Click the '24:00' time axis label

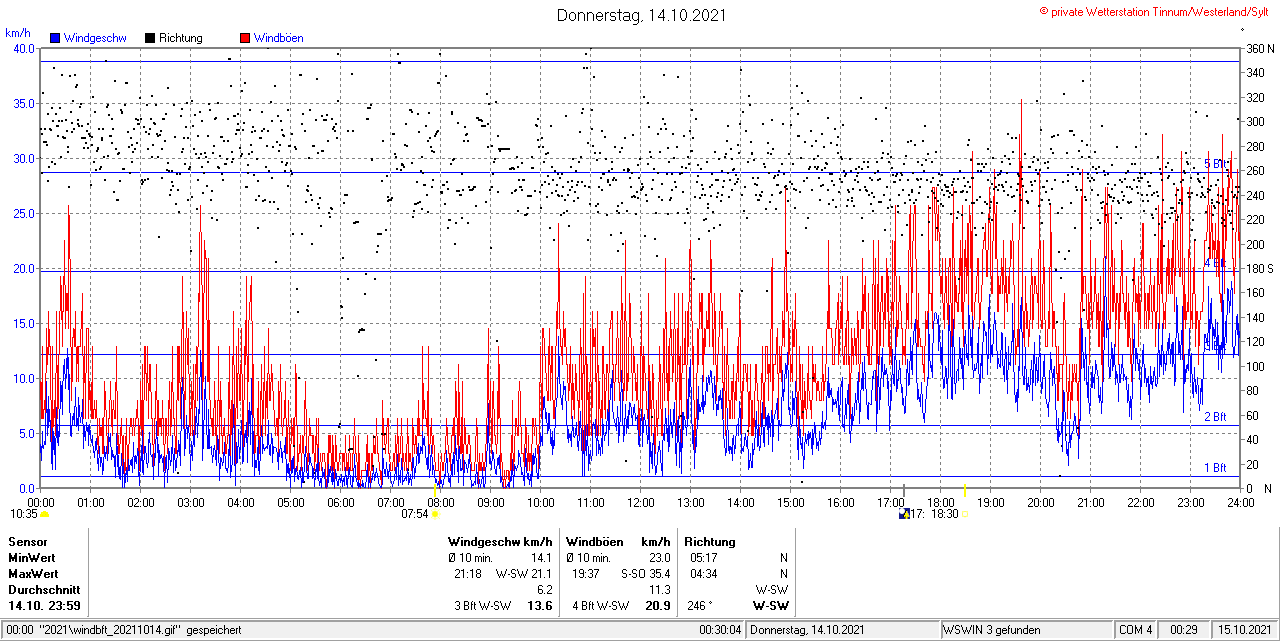(x=1240, y=502)
